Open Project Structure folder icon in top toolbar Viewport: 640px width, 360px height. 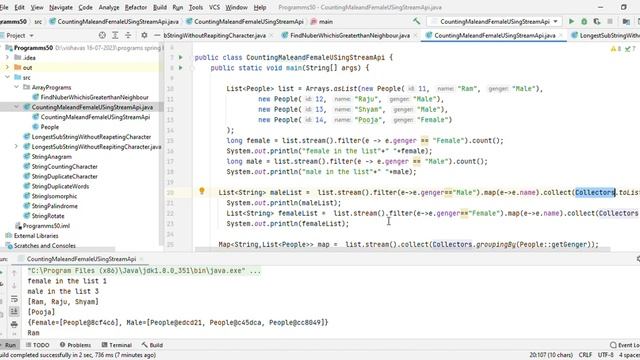[626, 21]
